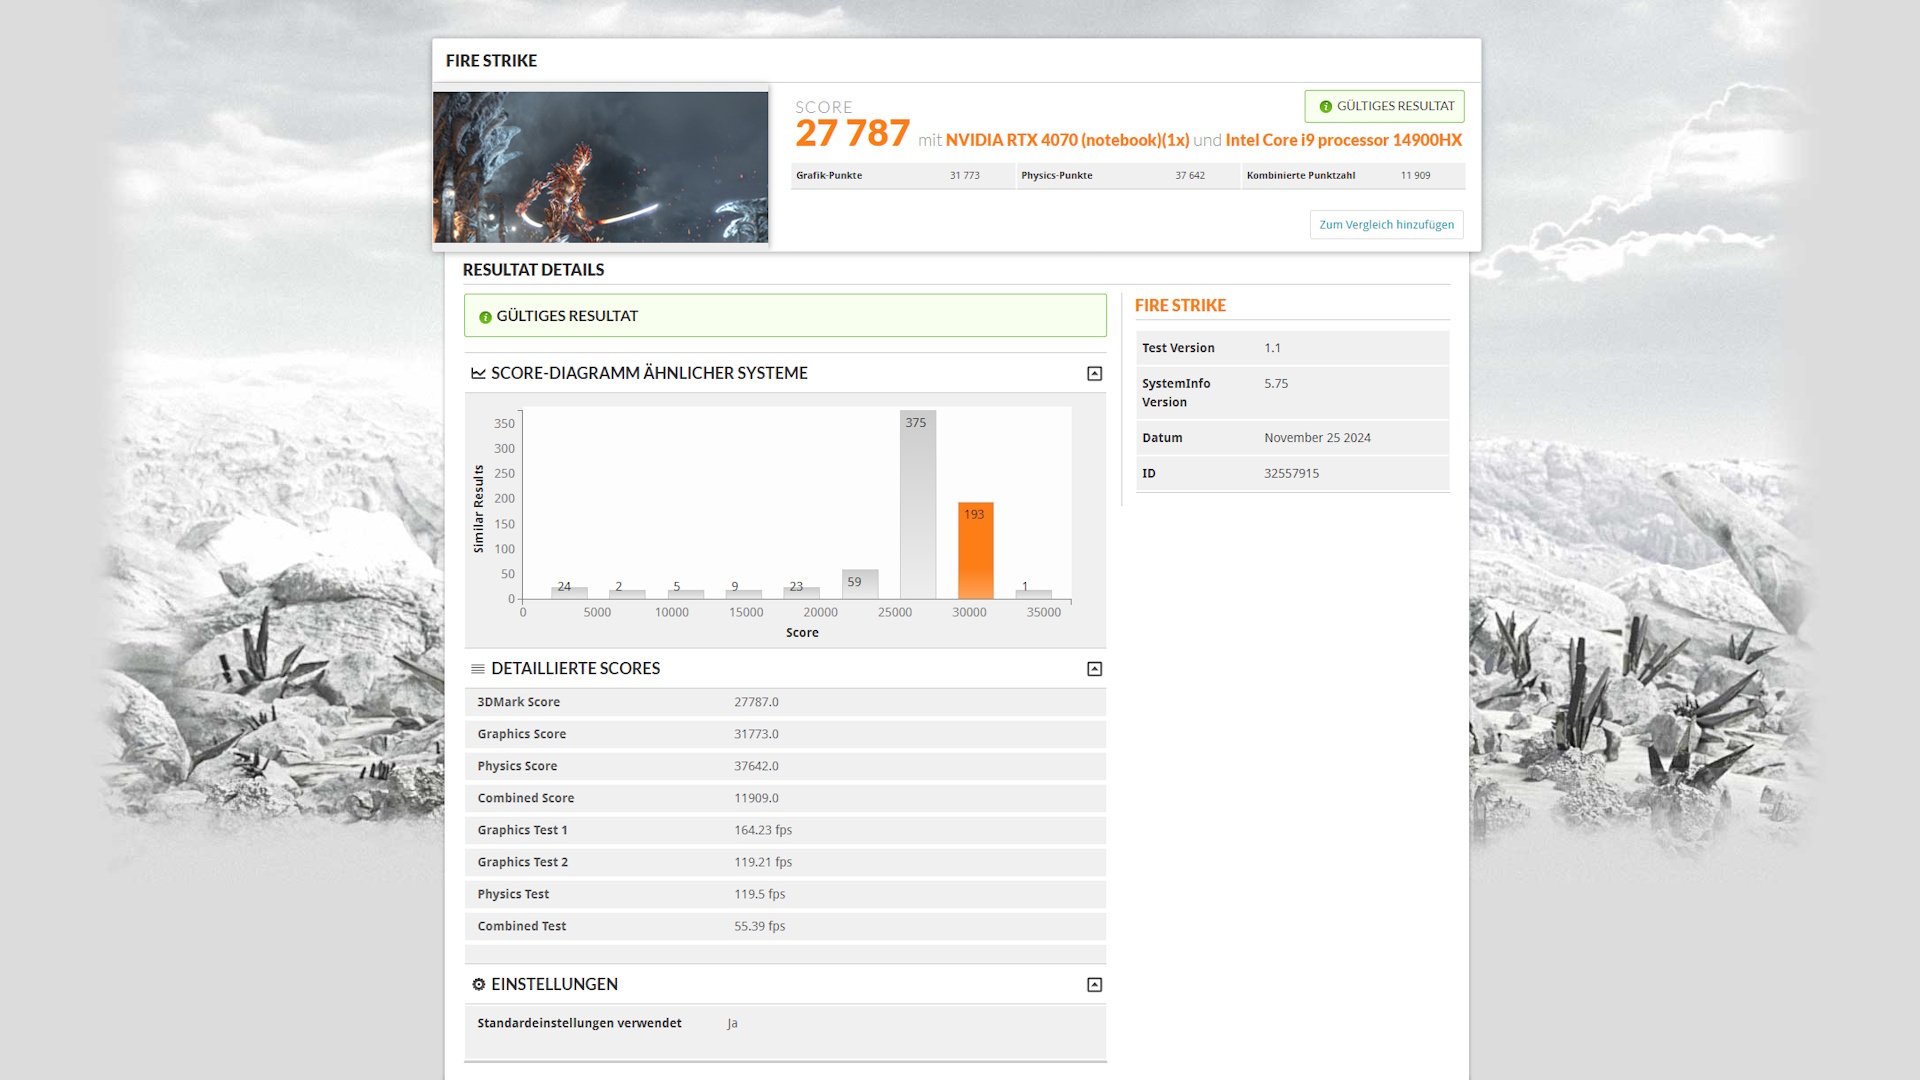
Task: Click the info icon in the green Gültiges Resultat banner
Action: [x=485, y=317]
